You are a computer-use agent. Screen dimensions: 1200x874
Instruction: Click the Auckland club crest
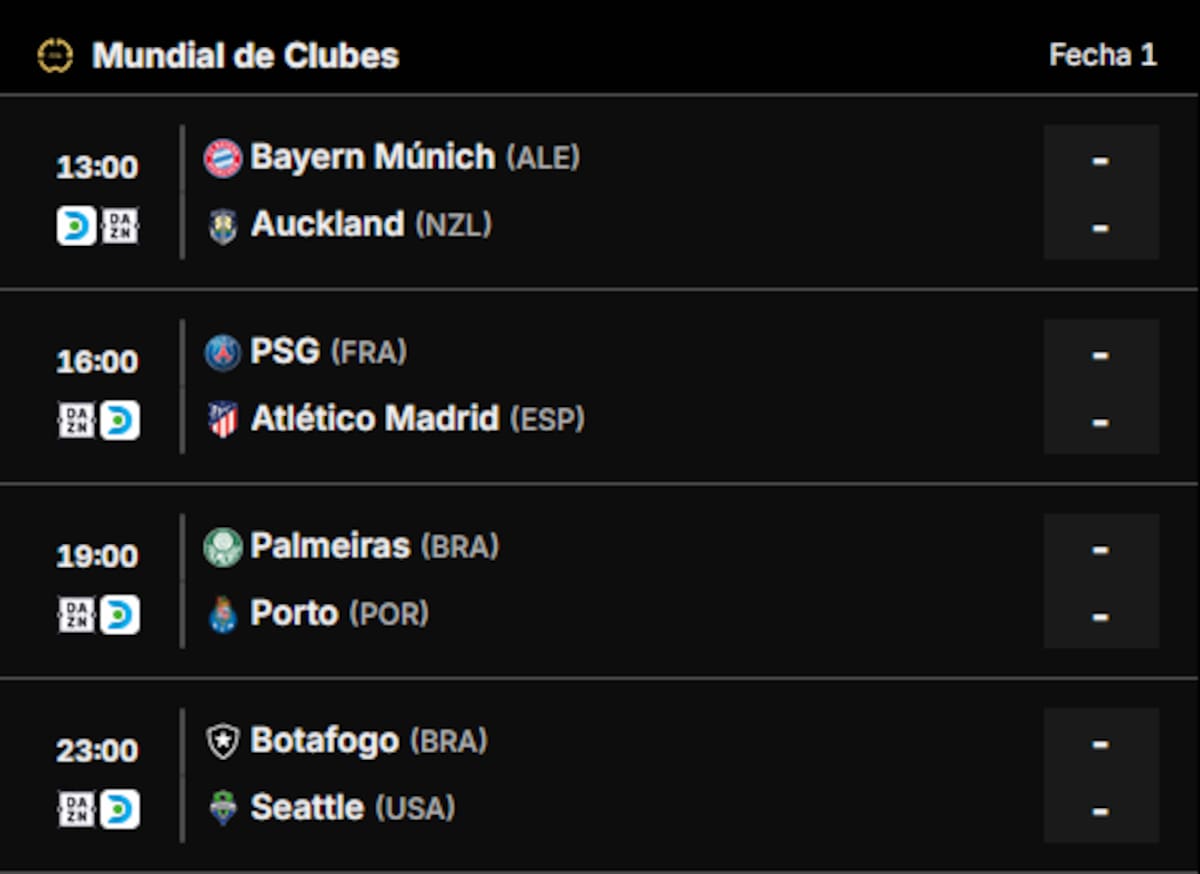coord(223,226)
